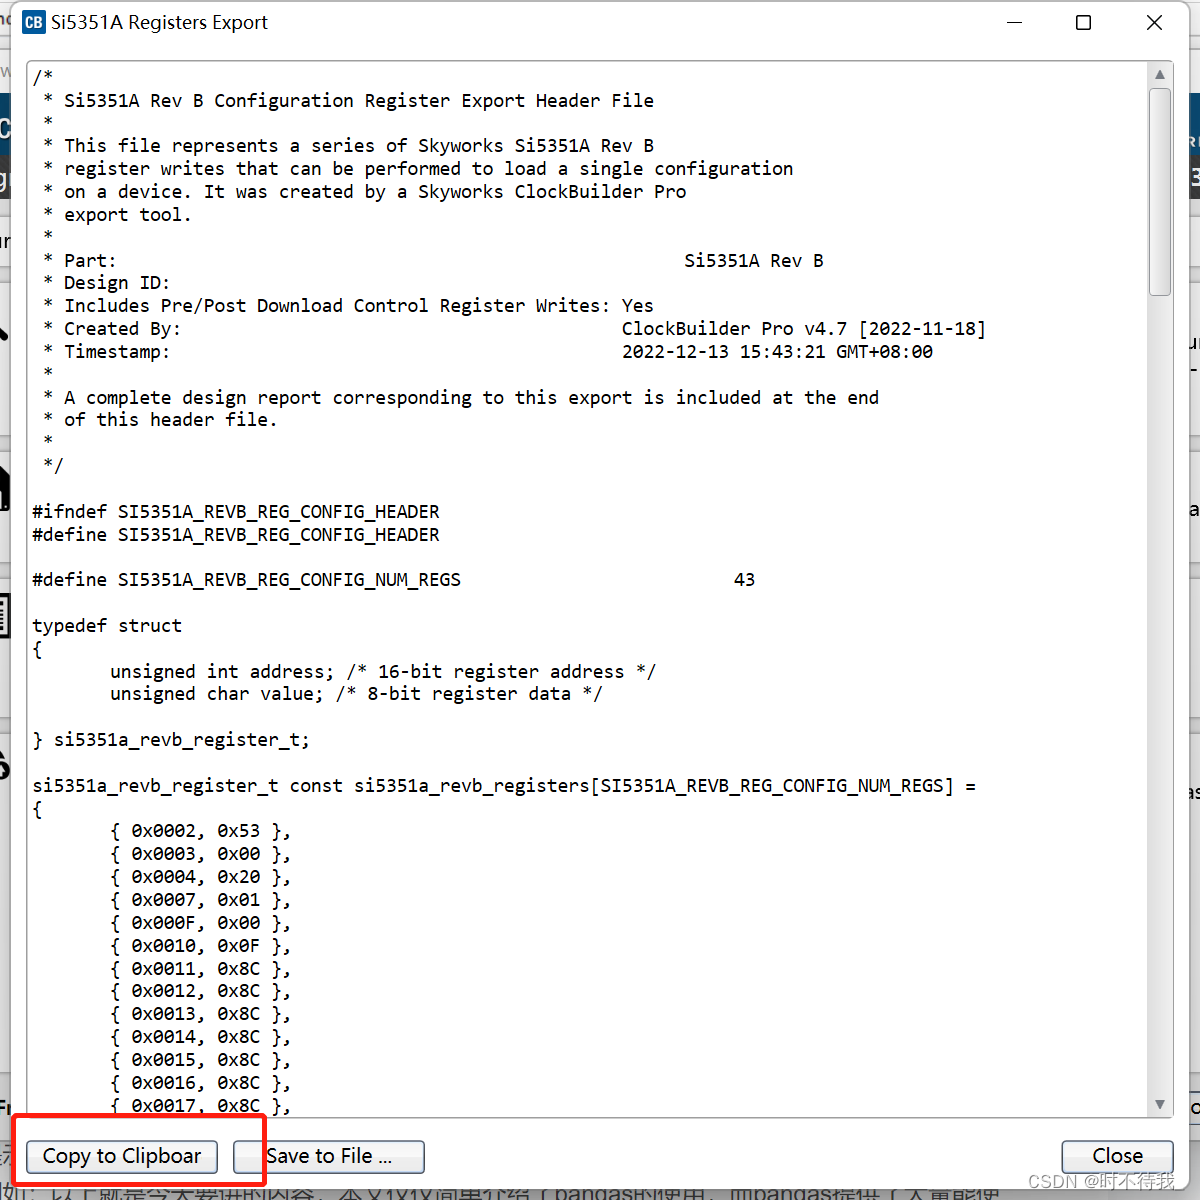This screenshot has width=1200, height=1200.
Task: Click the ClockBuilder CB title bar icon
Action: point(34,22)
